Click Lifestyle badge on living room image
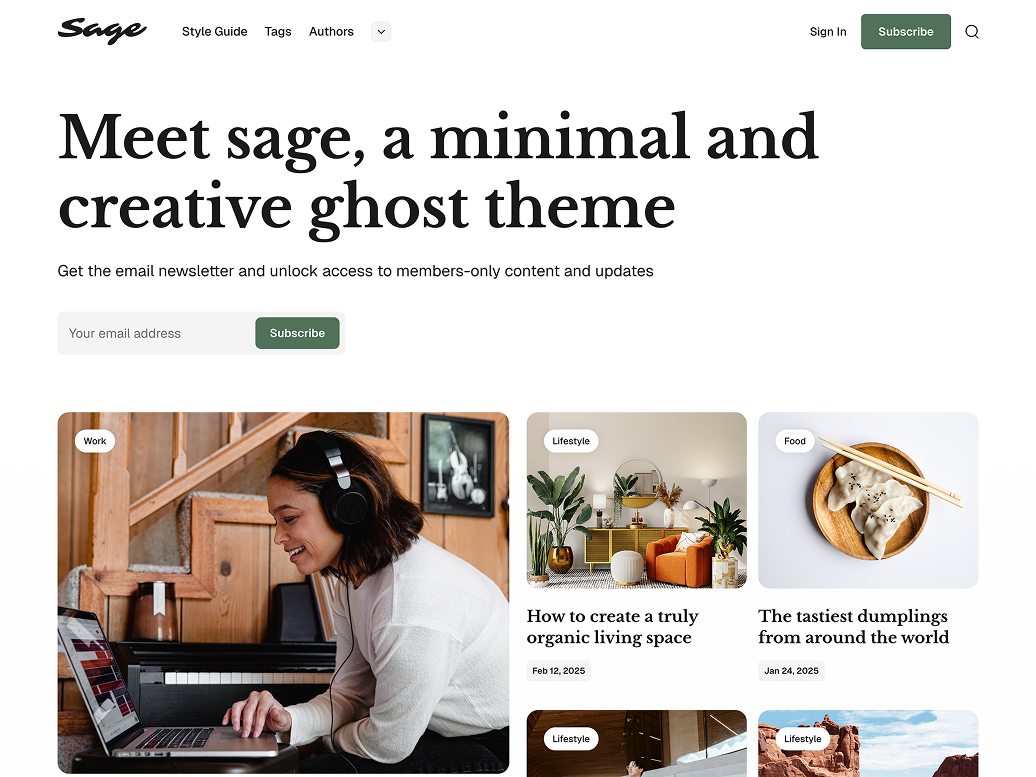Viewport: 1036px width, 777px height. (x=571, y=441)
